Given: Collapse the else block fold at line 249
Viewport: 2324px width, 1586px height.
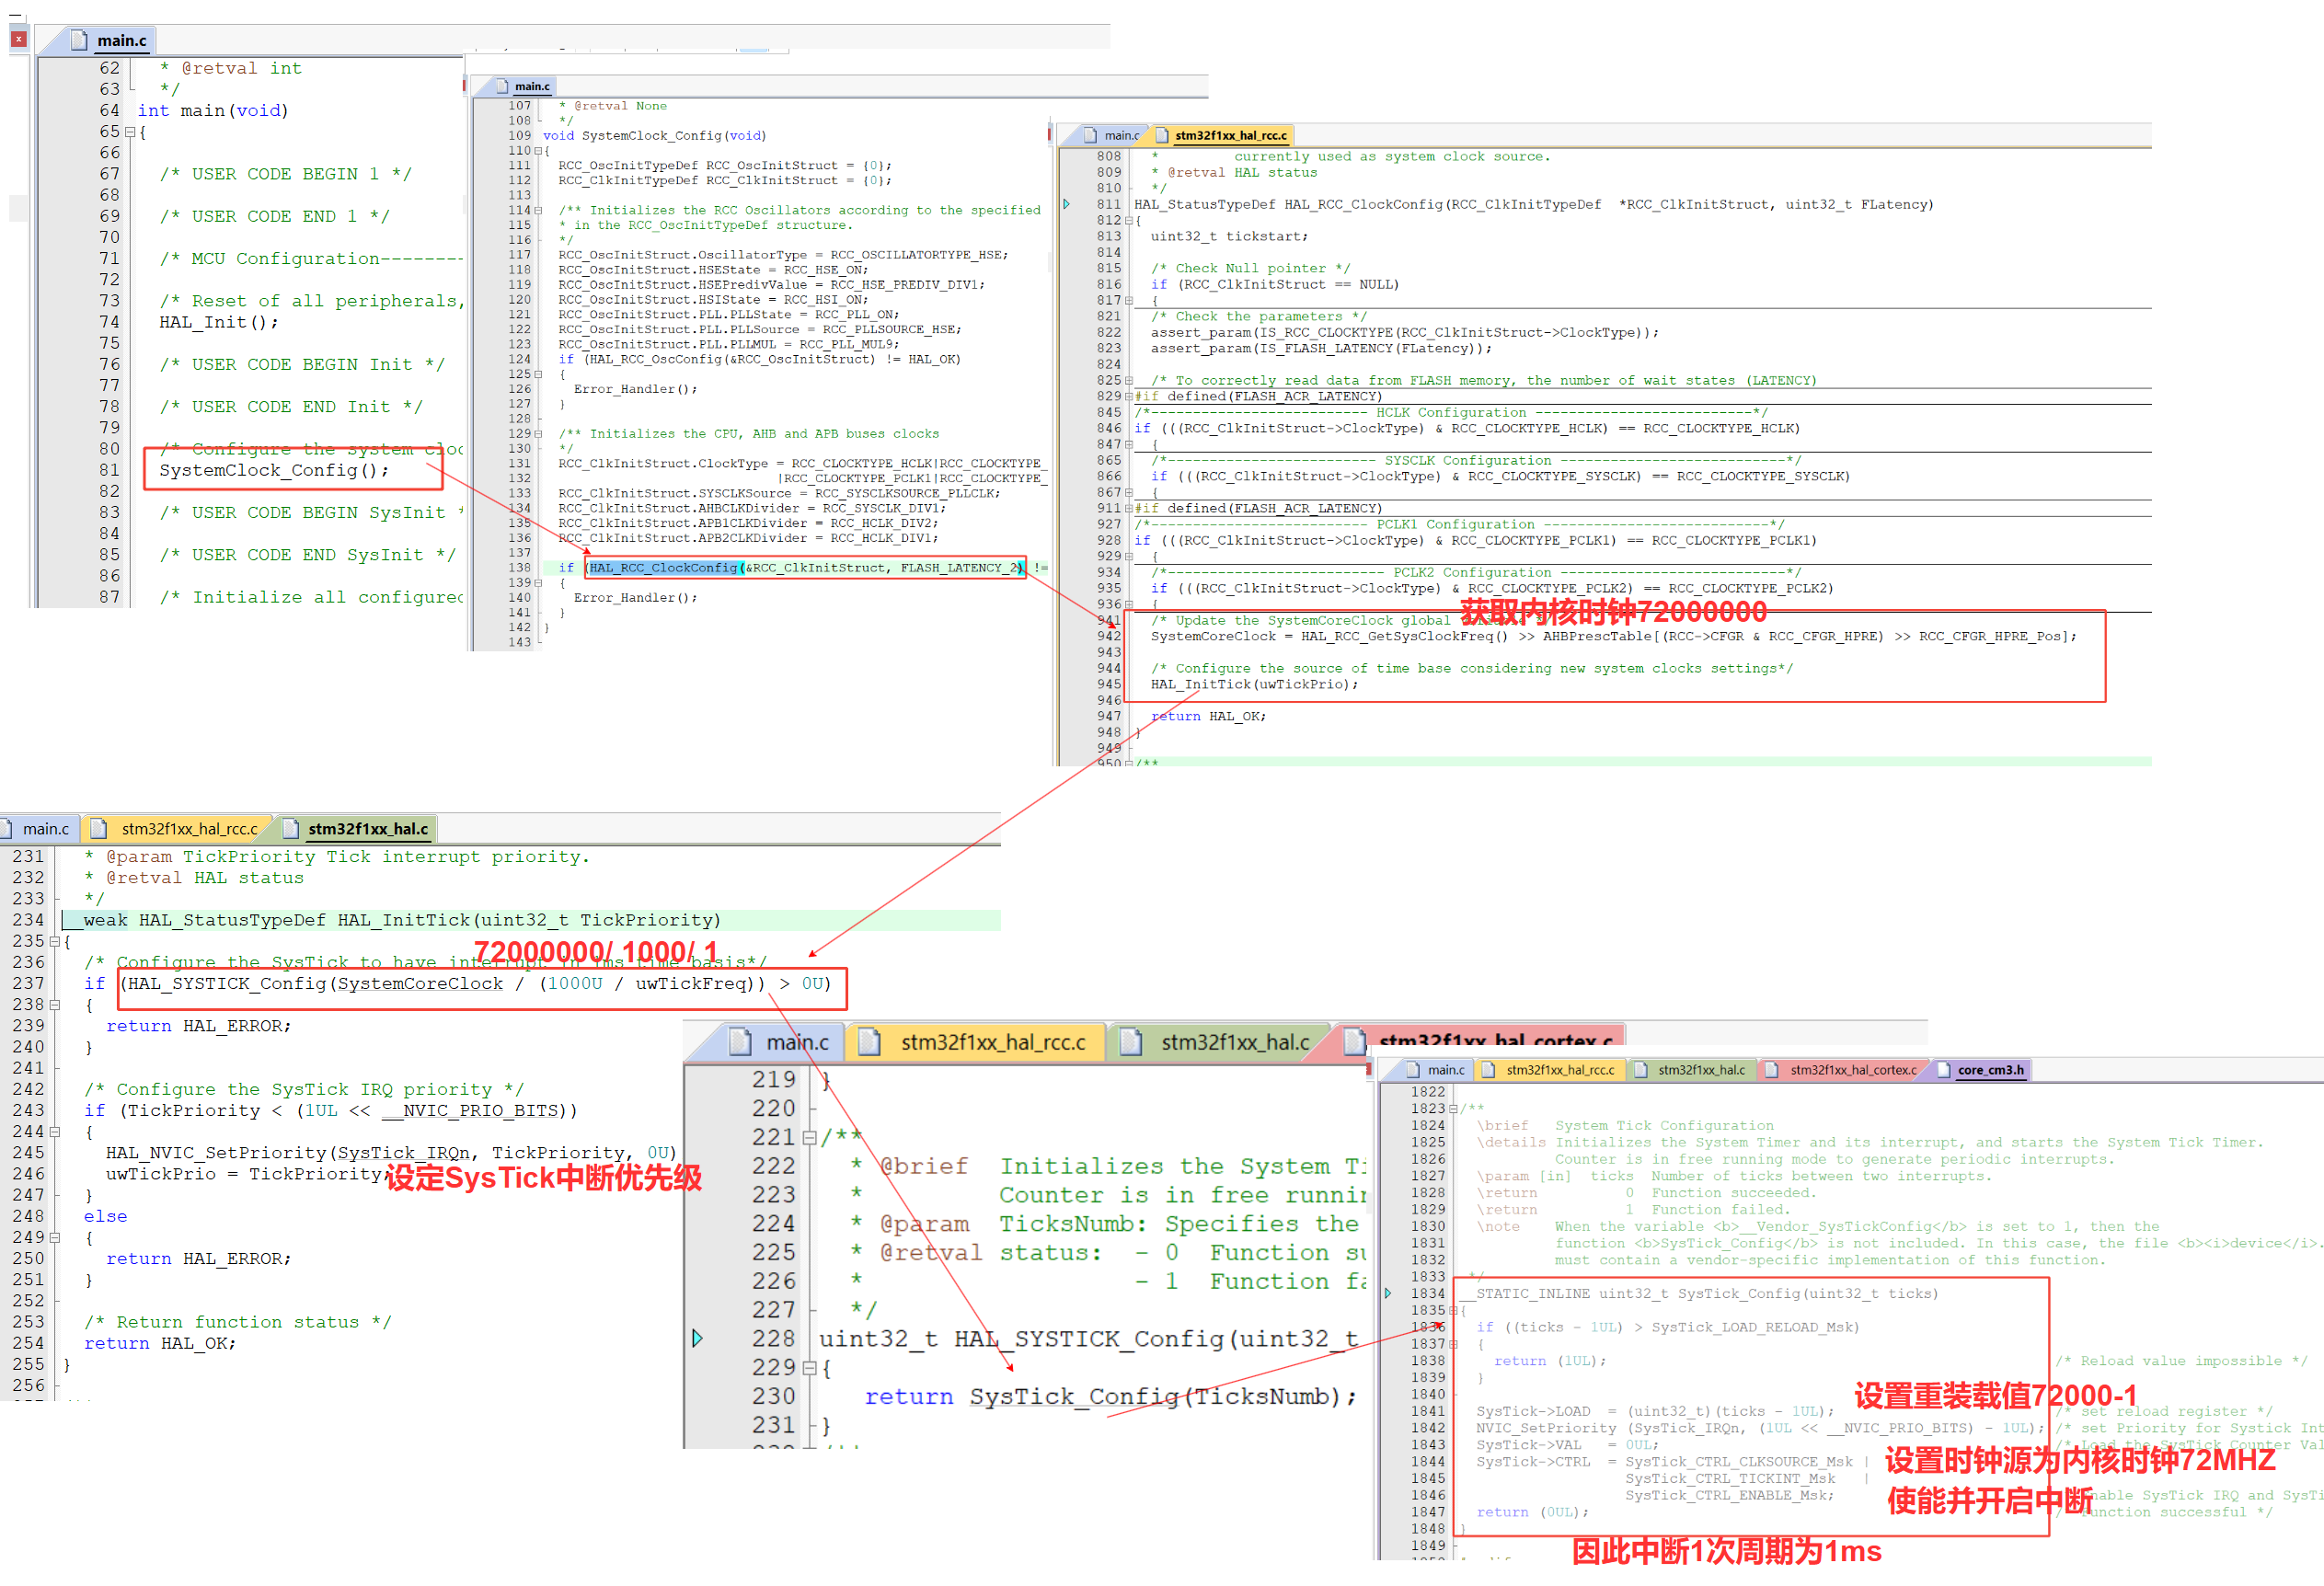Looking at the screenshot, I should [55, 1237].
